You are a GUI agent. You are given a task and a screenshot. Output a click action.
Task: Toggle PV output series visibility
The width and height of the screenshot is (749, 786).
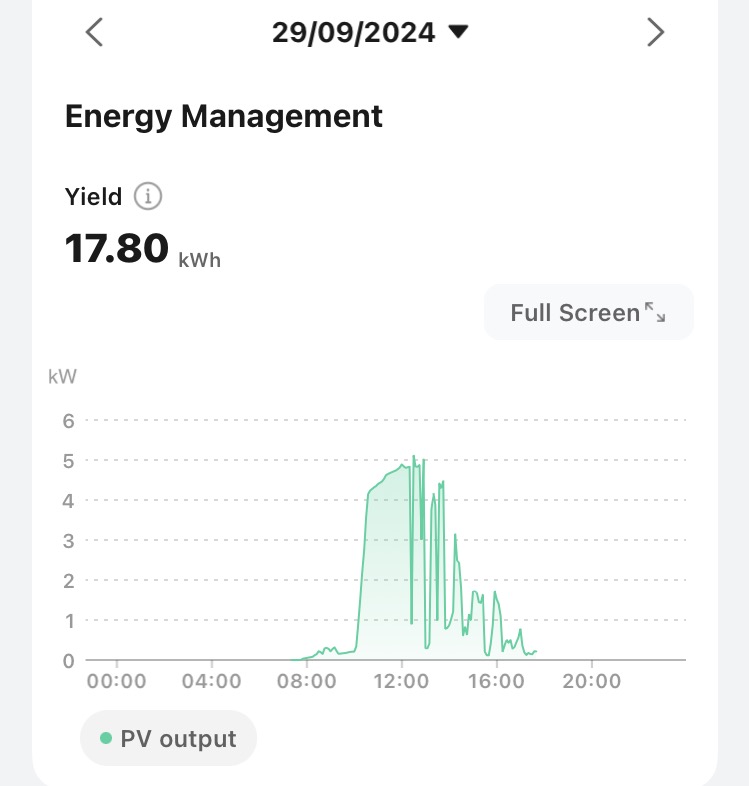169,739
